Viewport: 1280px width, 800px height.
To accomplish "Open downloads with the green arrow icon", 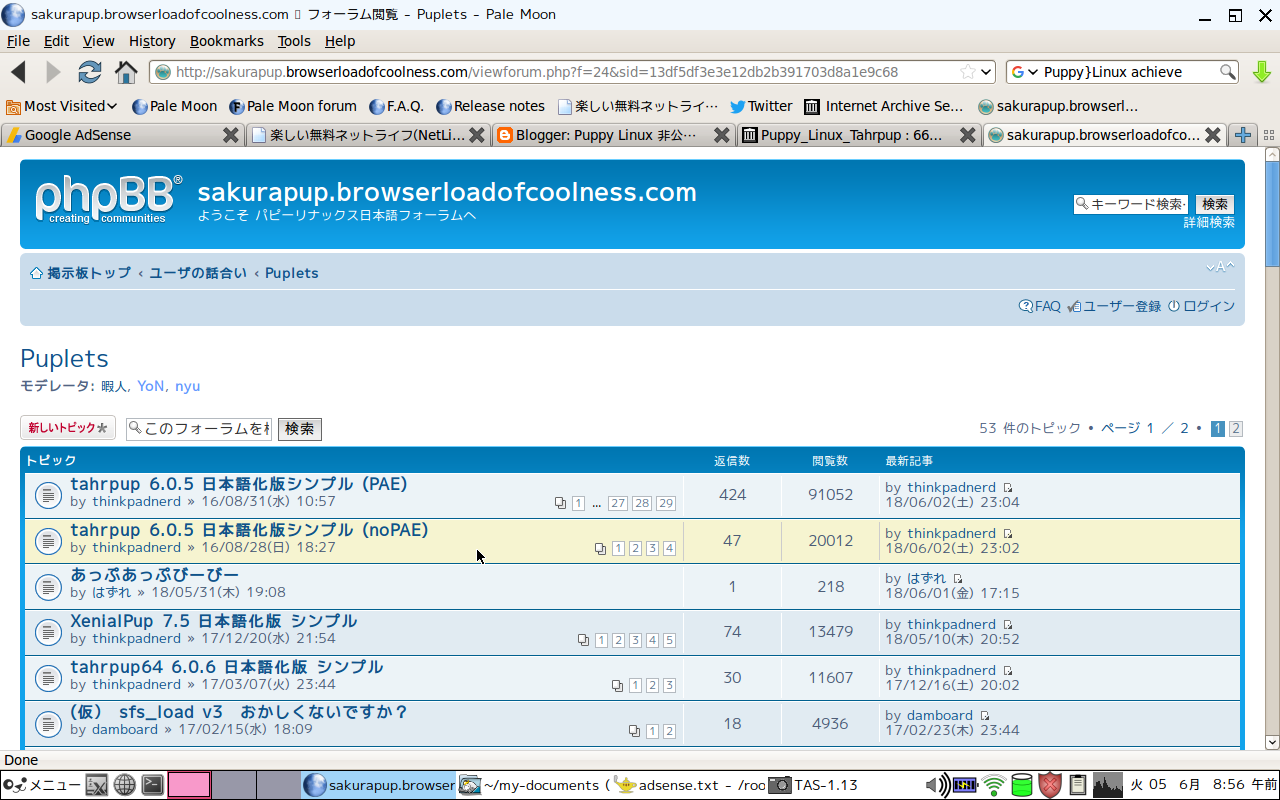I will pyautogui.click(x=1261, y=72).
